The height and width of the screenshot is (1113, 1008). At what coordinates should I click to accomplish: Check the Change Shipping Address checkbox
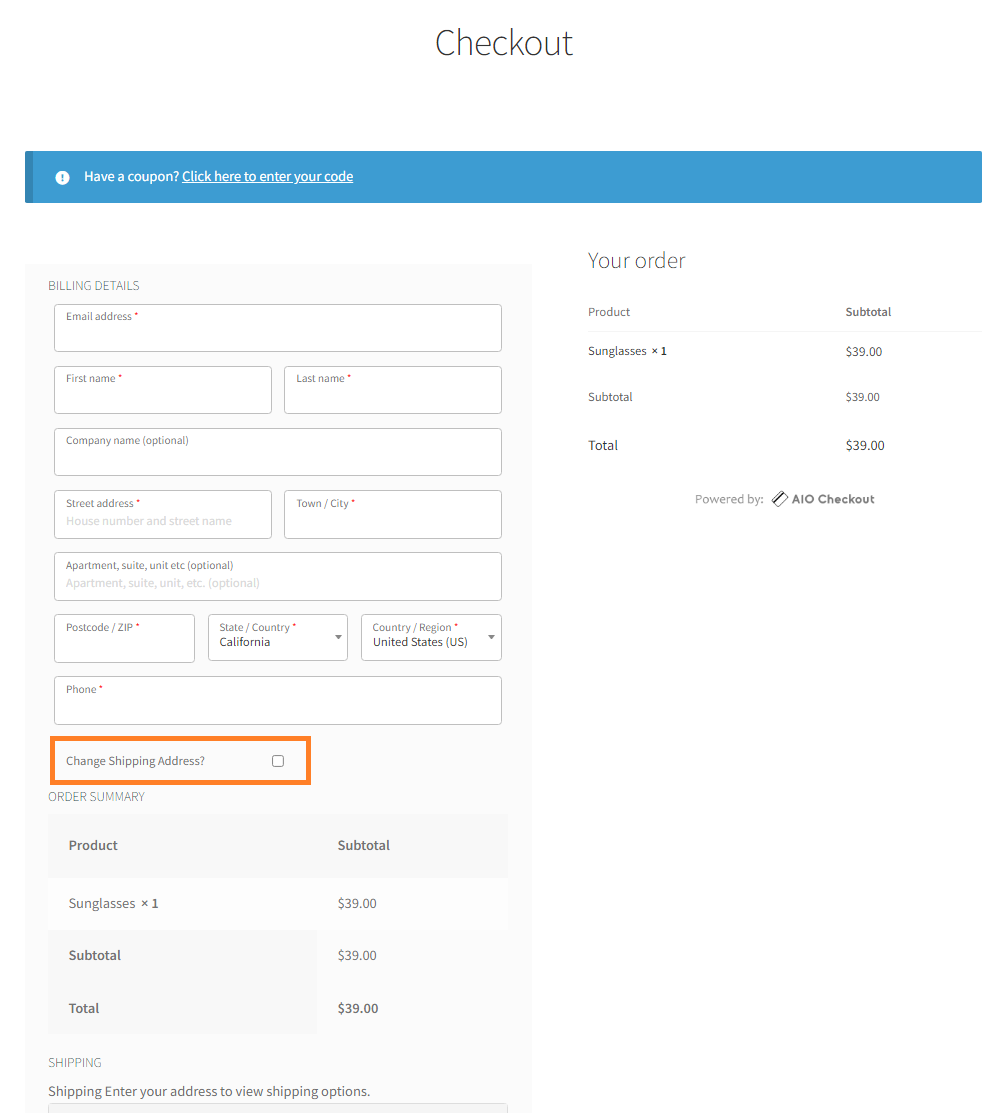click(278, 761)
